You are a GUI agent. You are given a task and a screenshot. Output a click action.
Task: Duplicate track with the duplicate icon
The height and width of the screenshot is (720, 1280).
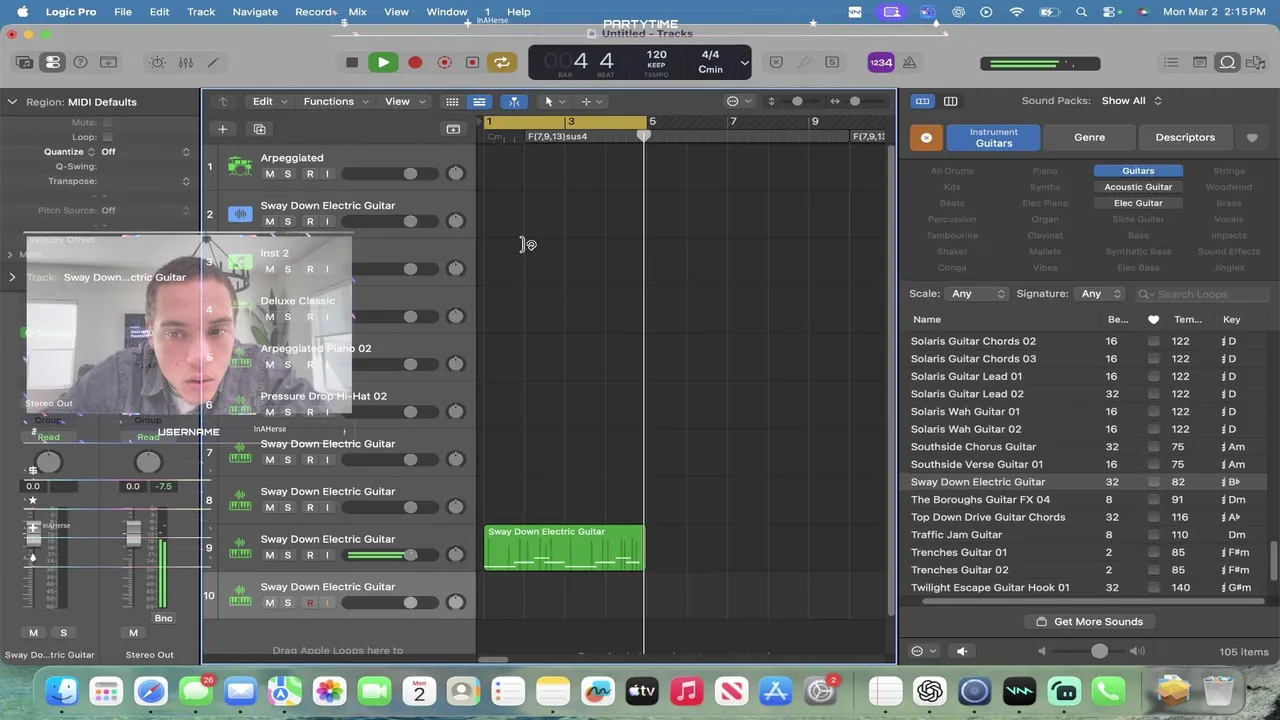tap(260, 129)
